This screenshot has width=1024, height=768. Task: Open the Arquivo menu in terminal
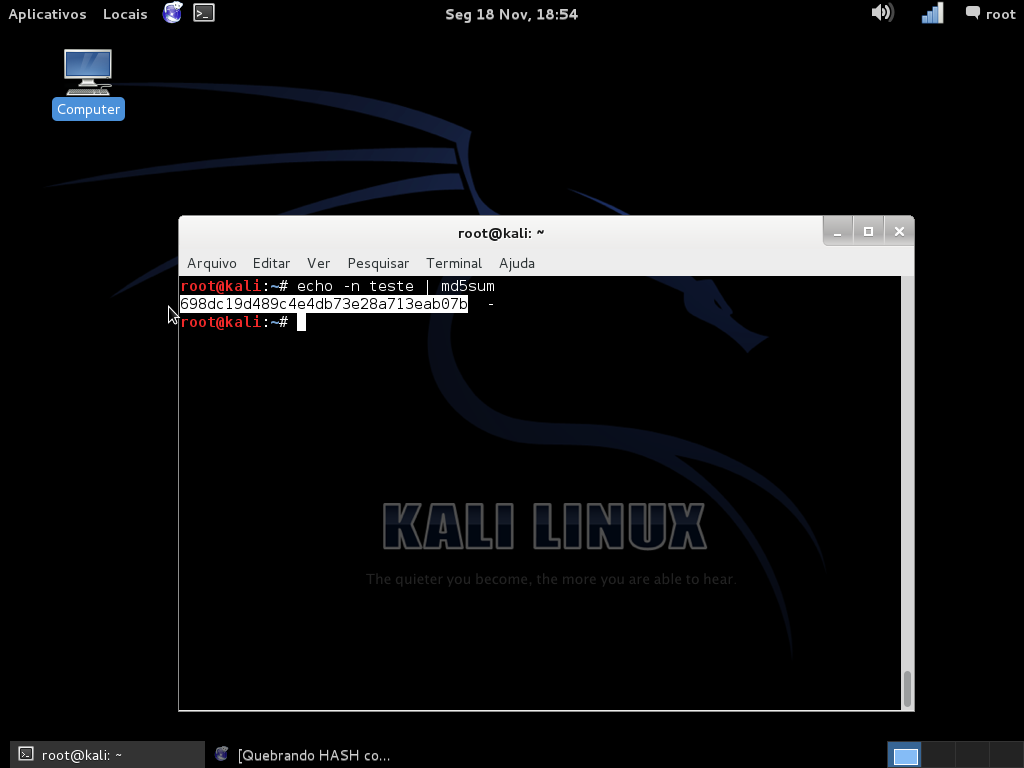coord(212,263)
